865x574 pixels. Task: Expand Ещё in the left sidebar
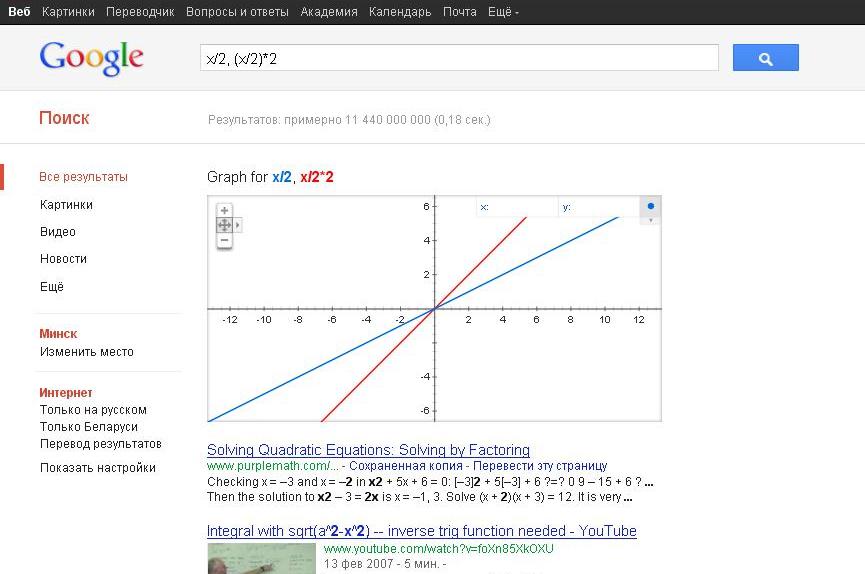(x=52, y=287)
